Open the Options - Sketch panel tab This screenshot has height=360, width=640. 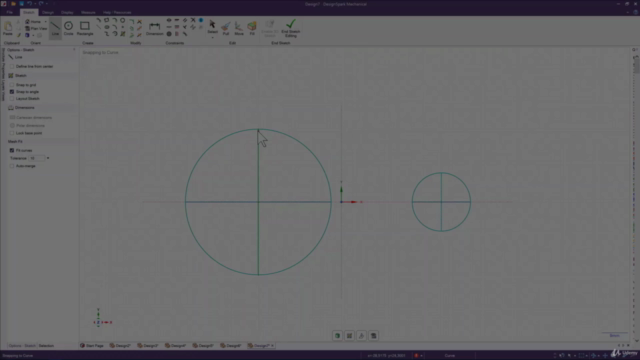coord(22,346)
